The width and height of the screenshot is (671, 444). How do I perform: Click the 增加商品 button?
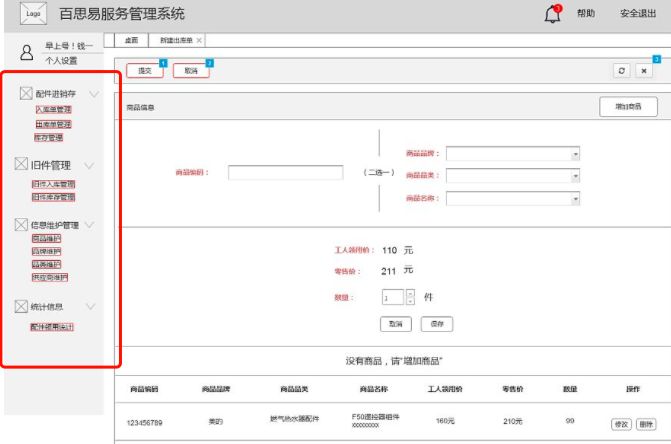coord(628,107)
